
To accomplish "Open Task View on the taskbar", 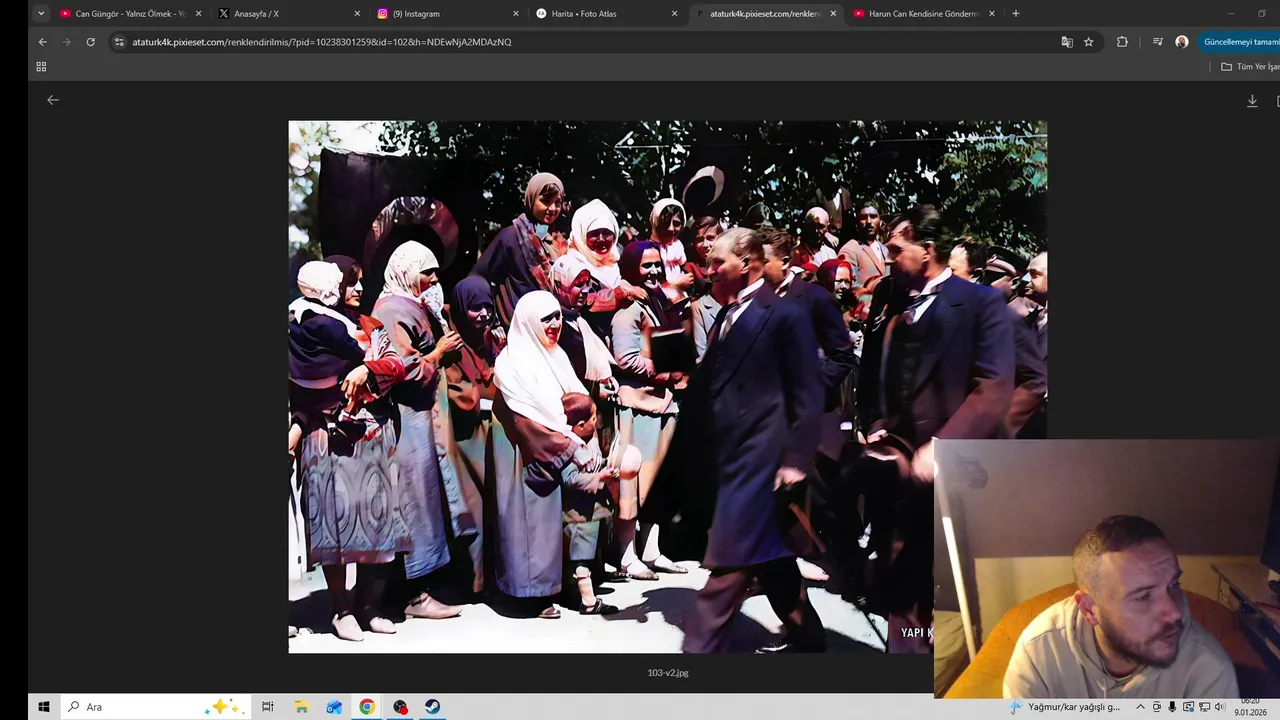I will [x=268, y=707].
